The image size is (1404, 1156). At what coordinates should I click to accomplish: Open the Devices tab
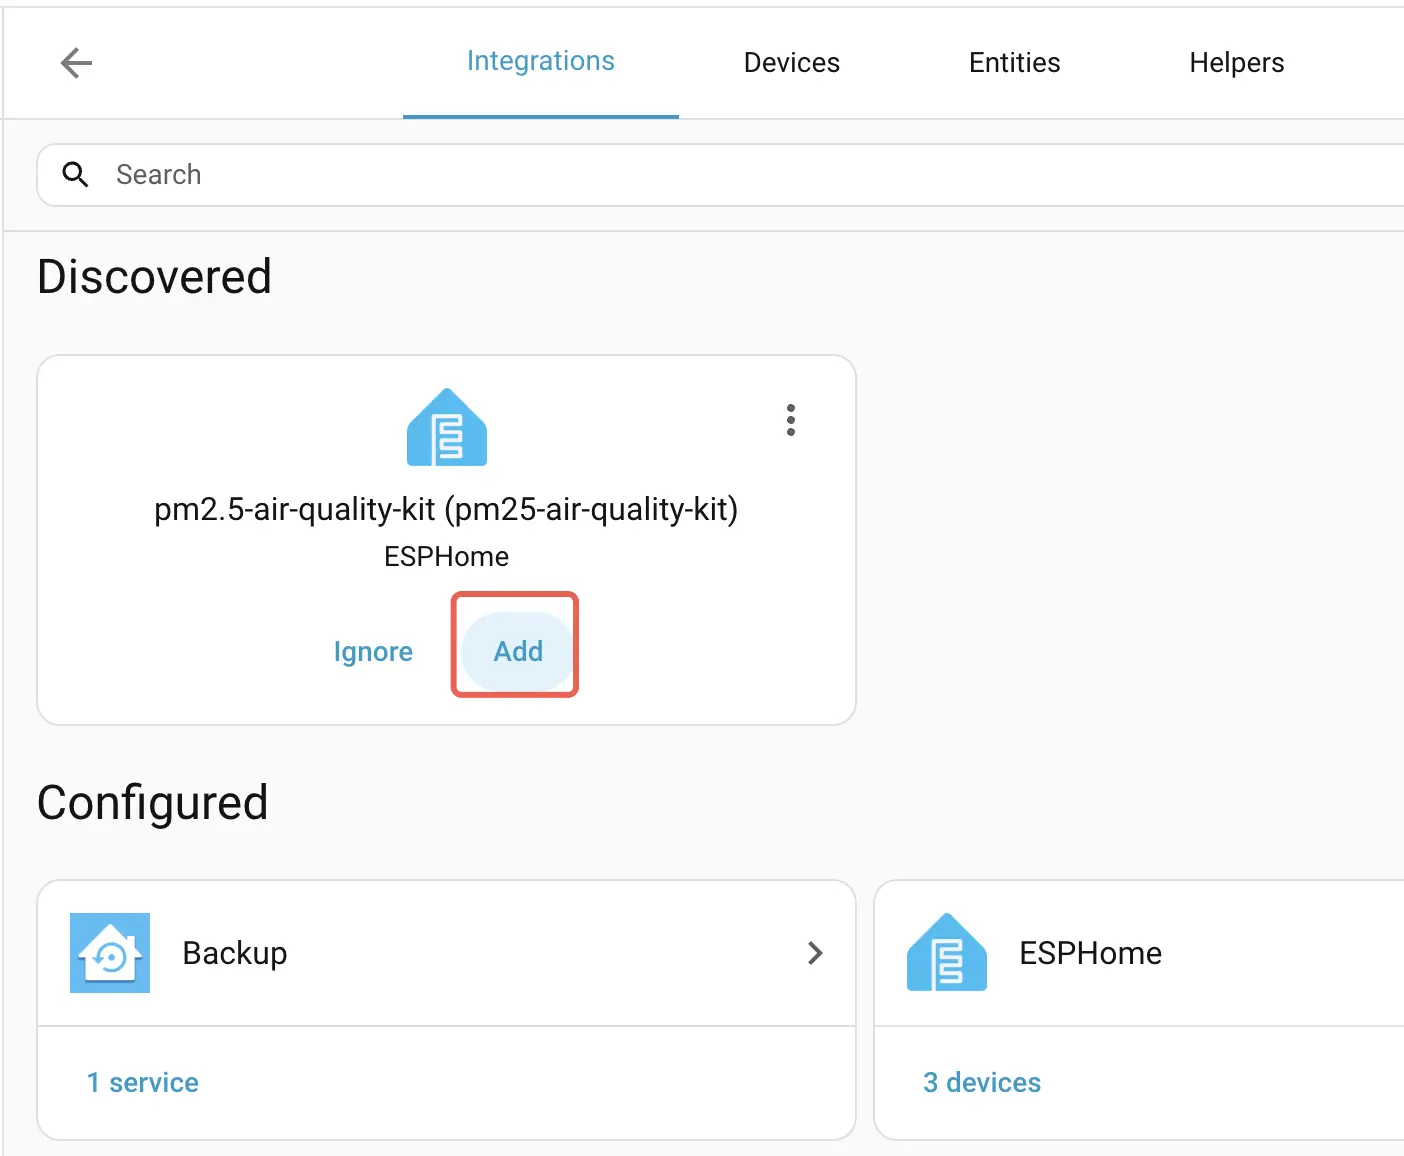coord(791,63)
